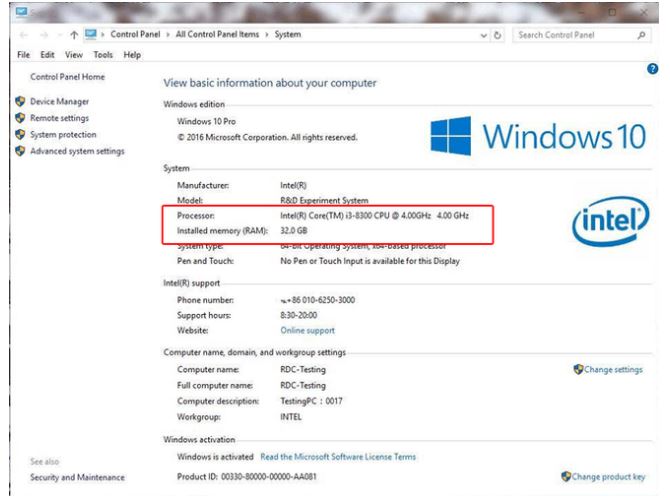This screenshot has height=504, width=670.
Task: Open Device Manager link
Action: (x=59, y=102)
